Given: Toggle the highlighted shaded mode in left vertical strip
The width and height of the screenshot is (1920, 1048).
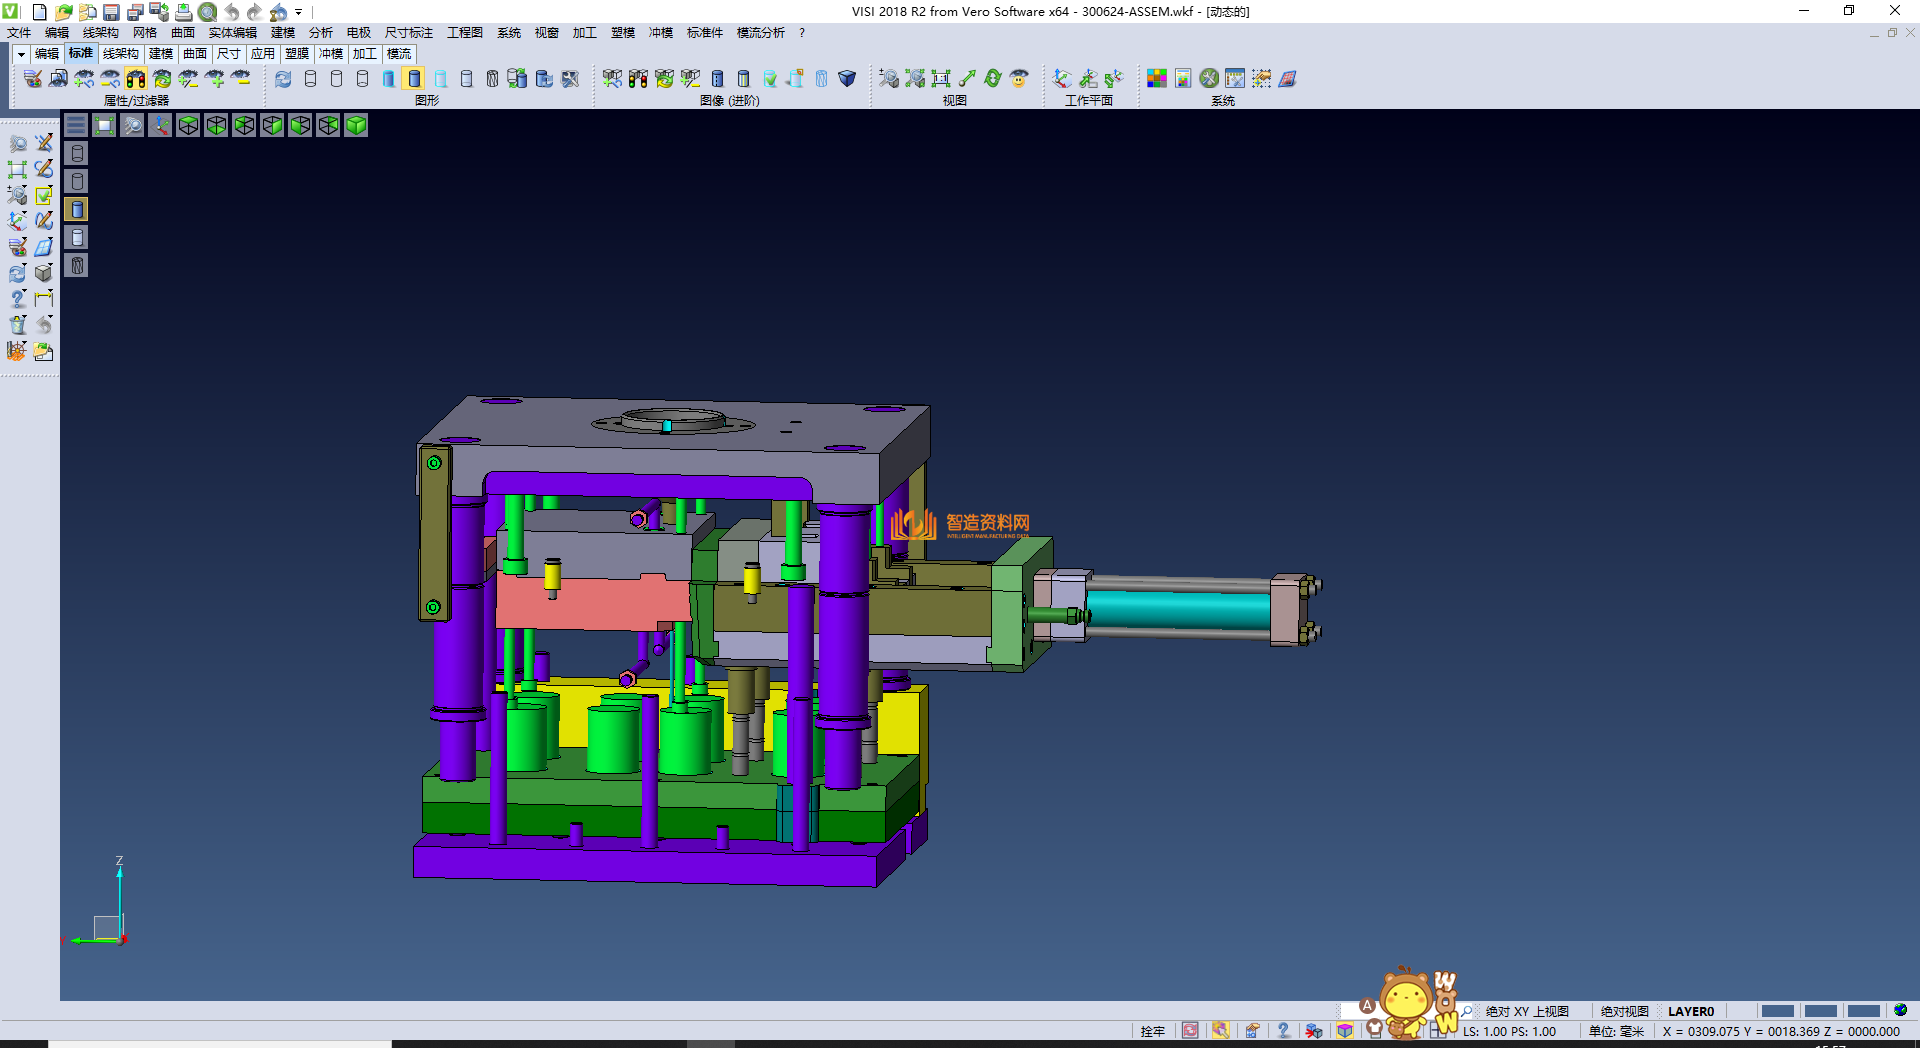Looking at the screenshot, I should coord(77,209).
